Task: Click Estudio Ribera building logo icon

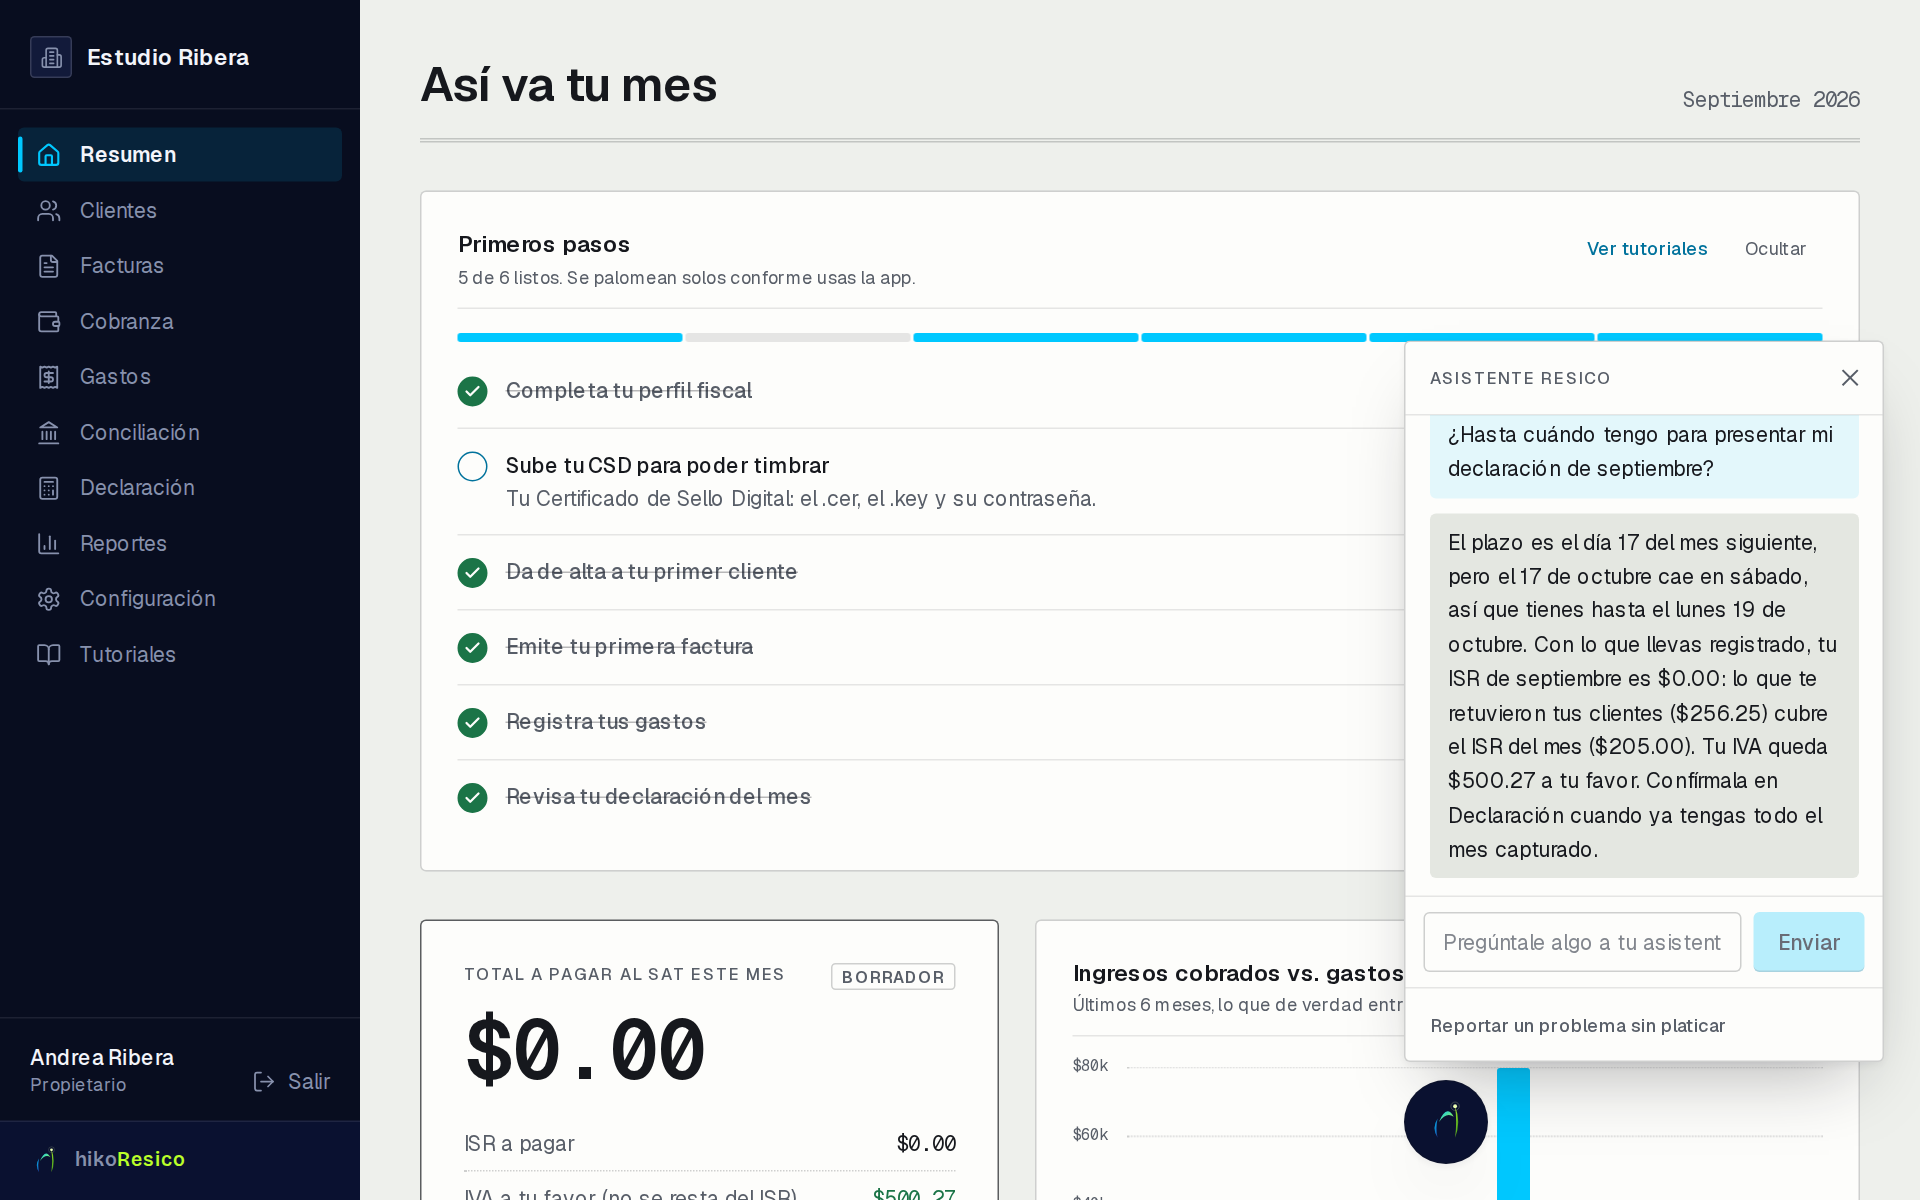Action: click(x=51, y=57)
